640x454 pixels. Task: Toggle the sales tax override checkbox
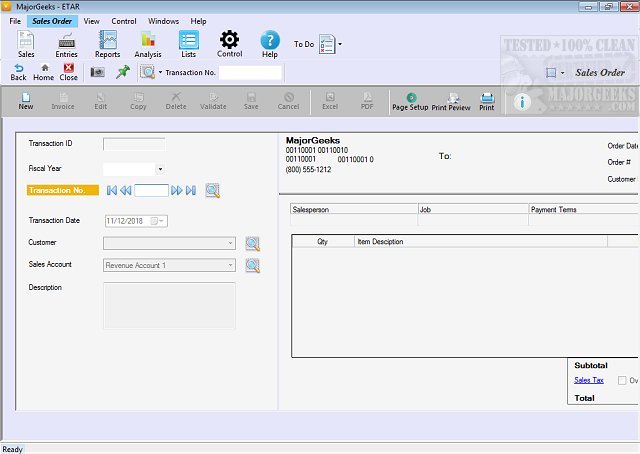point(622,381)
